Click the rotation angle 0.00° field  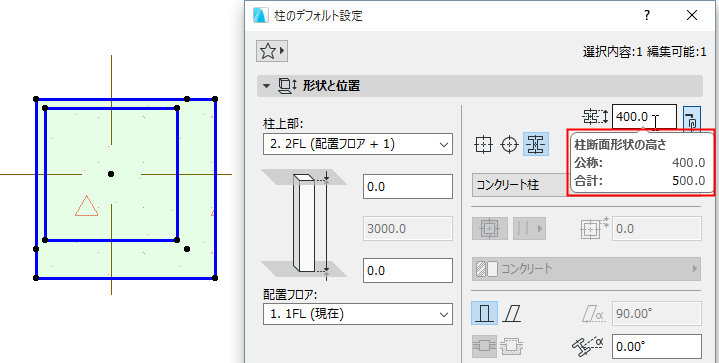(x=657, y=346)
